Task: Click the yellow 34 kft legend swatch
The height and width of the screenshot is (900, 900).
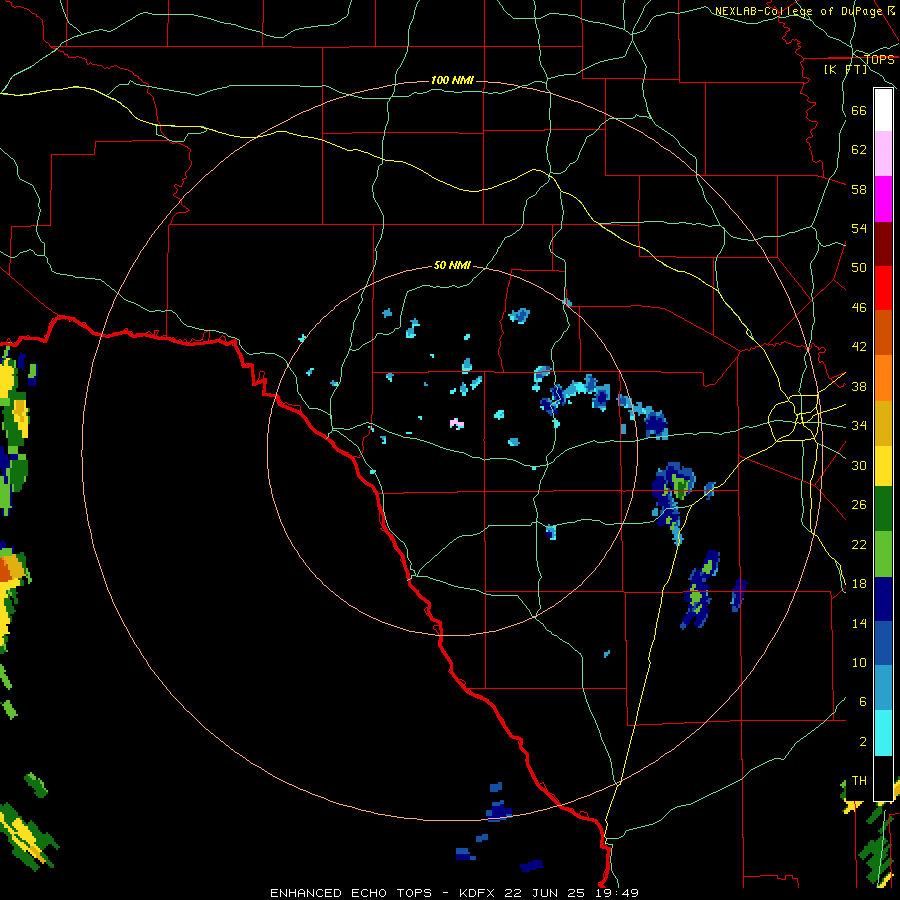Action: [x=883, y=466]
